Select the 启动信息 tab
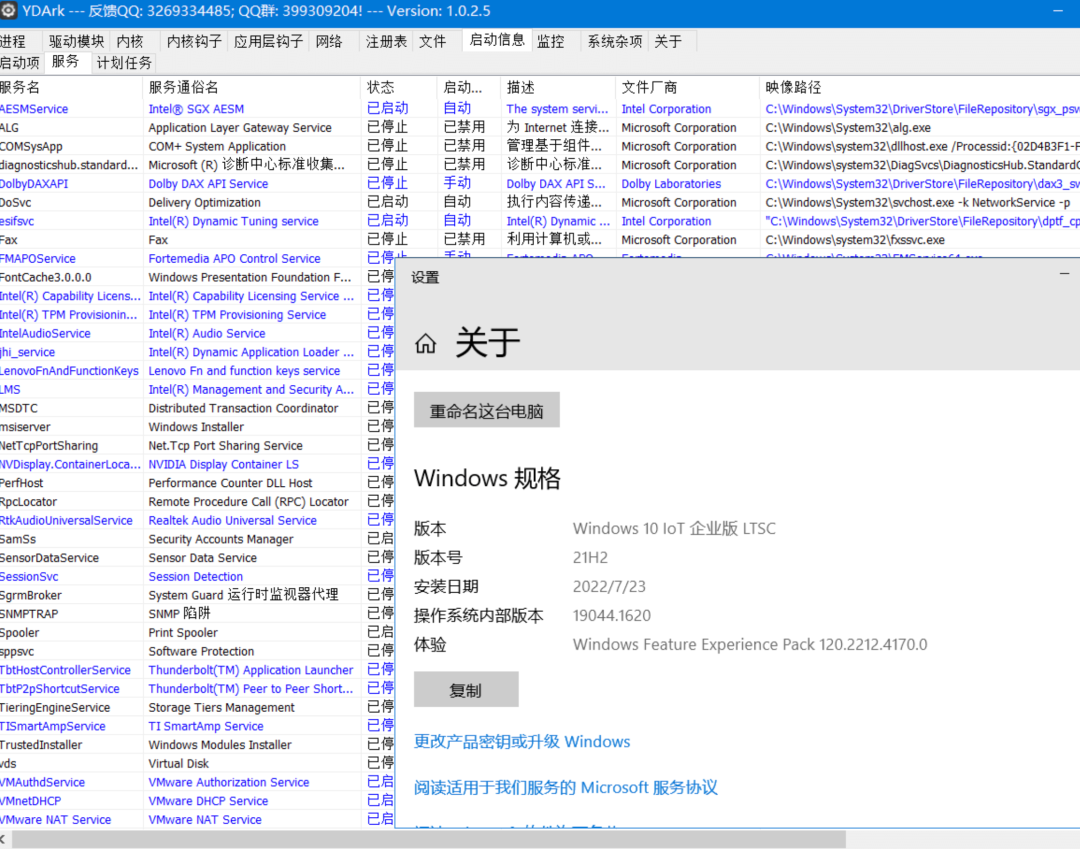 point(497,40)
